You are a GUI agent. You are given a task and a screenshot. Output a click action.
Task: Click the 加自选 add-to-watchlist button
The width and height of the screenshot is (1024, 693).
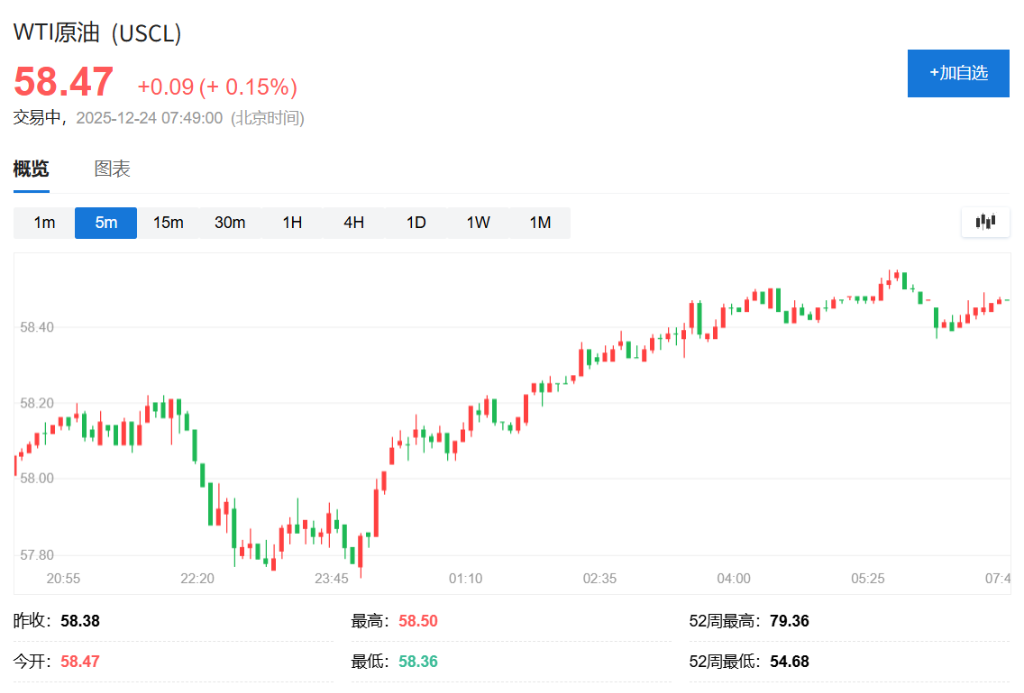tap(958, 73)
